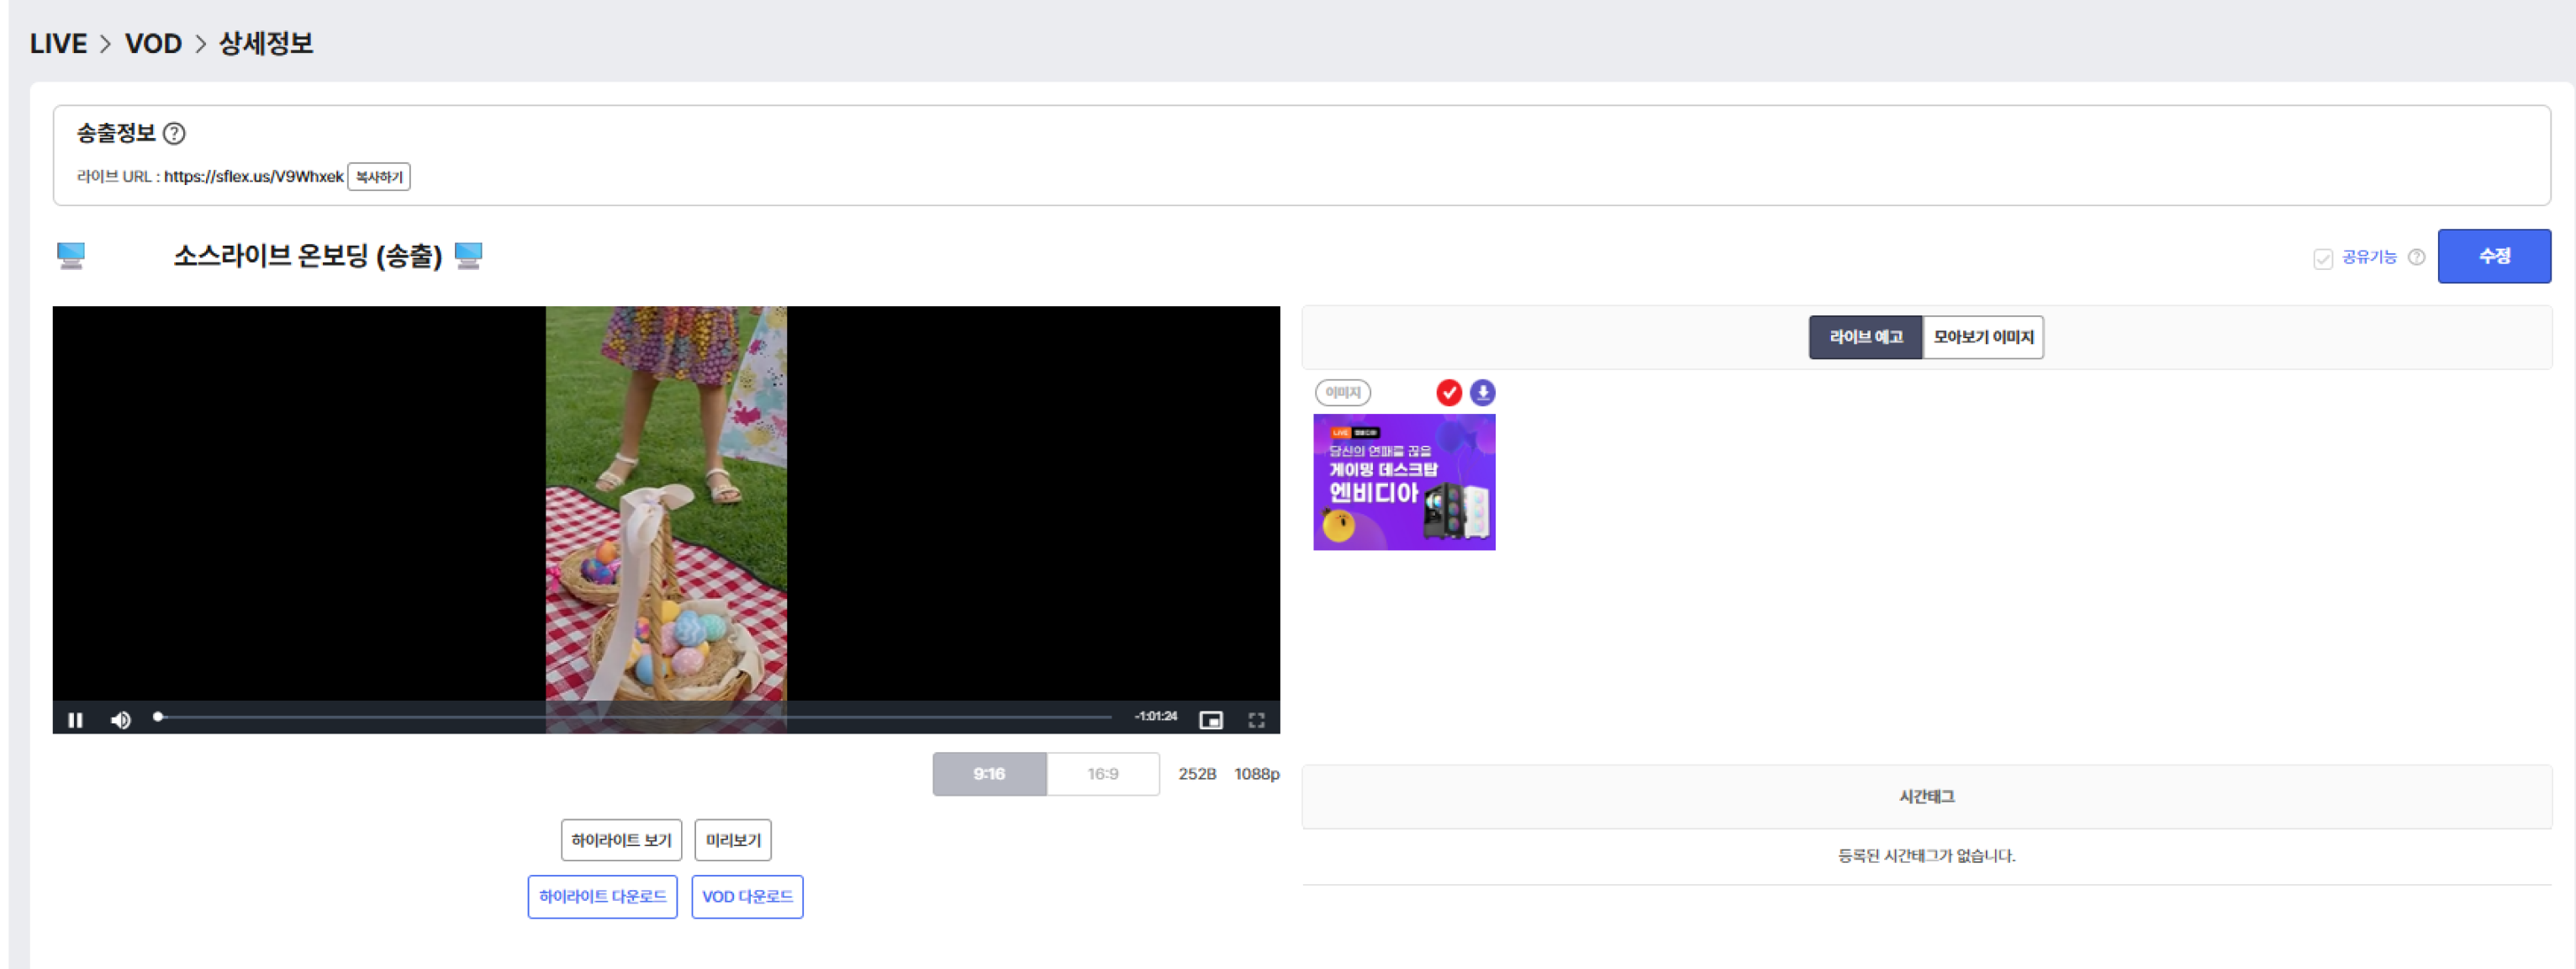The width and height of the screenshot is (2576, 969).
Task: Pause the video playback
Action: pos(75,720)
